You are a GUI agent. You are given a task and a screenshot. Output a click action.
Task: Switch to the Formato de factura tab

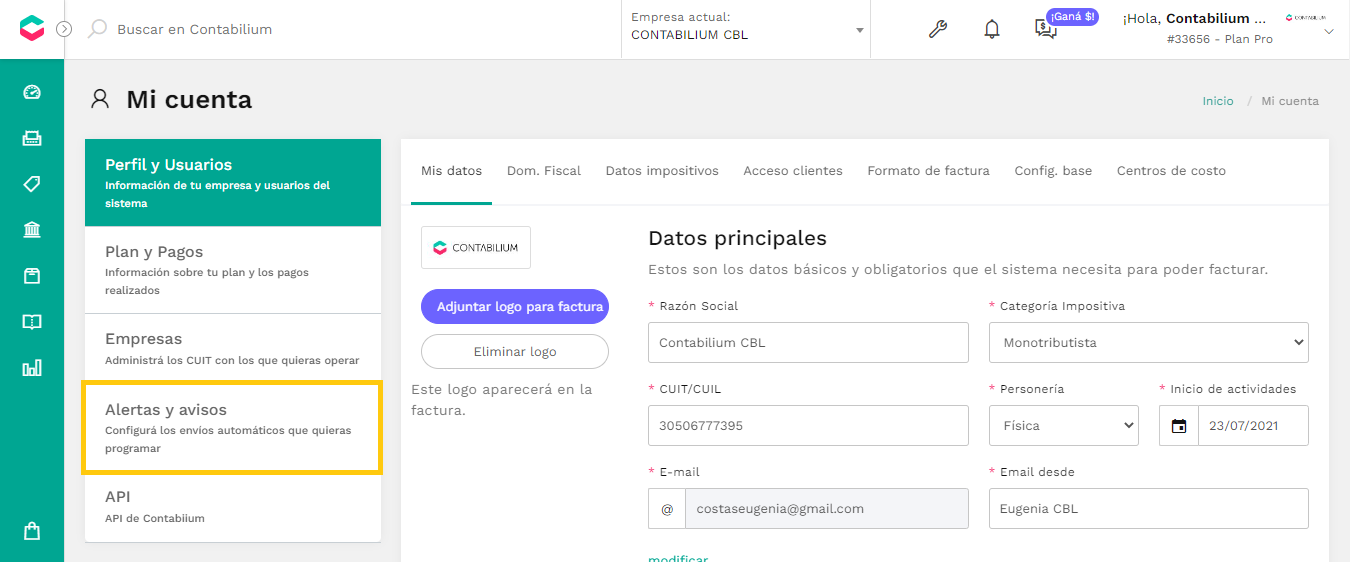click(x=929, y=171)
